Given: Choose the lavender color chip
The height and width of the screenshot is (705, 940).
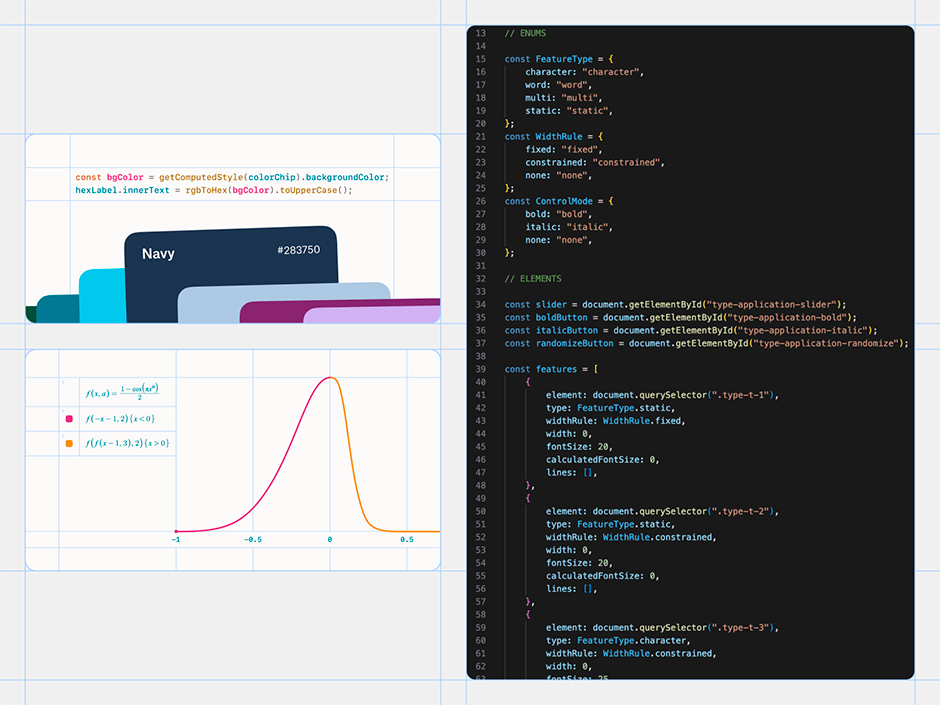Looking at the screenshot, I should point(372,315).
